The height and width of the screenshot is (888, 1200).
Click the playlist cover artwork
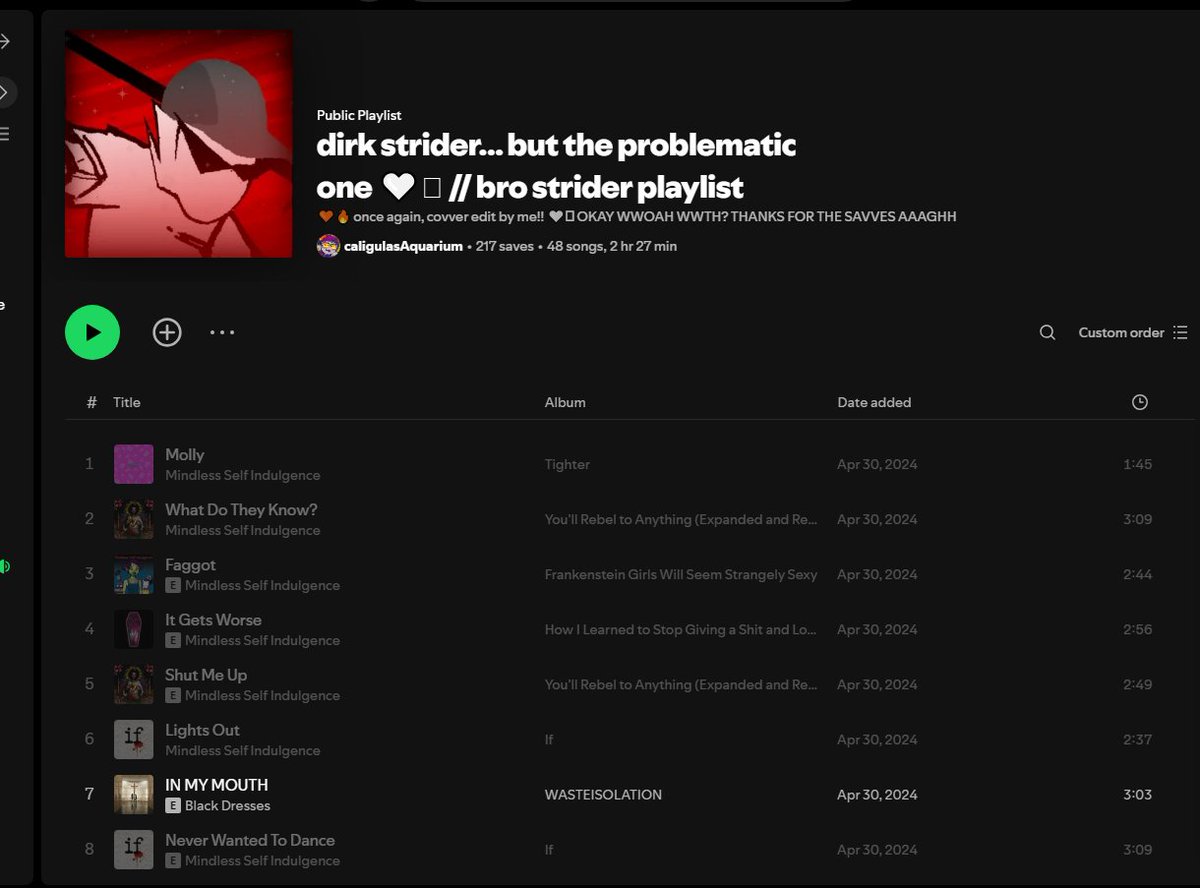point(178,143)
